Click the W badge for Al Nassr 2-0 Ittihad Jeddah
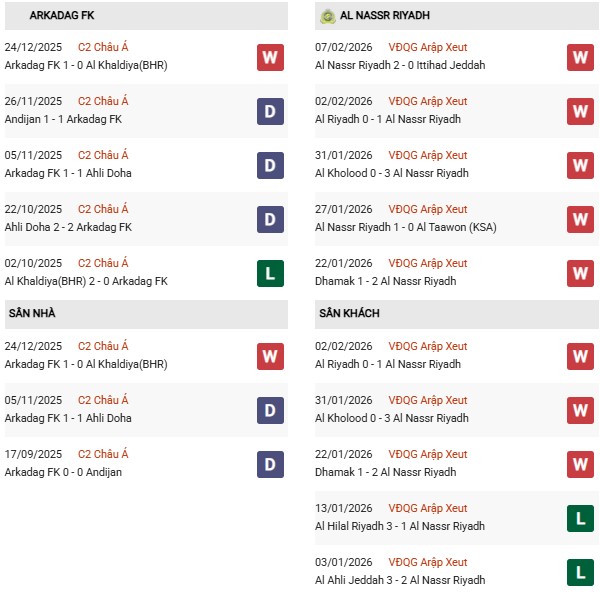Image resolution: width=600 pixels, height=594 pixels. point(580,57)
